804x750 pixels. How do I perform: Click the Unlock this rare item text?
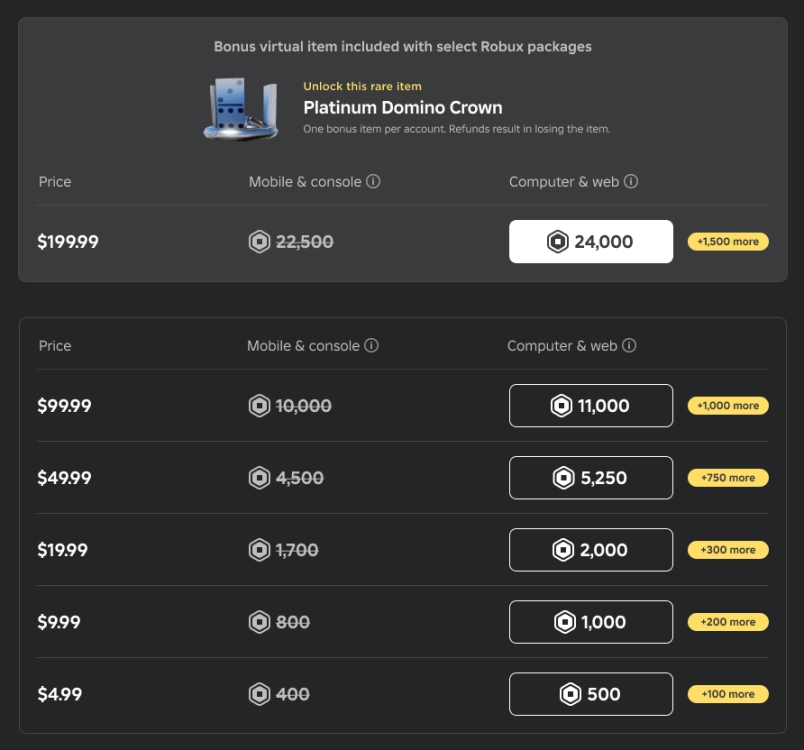pyautogui.click(x=361, y=85)
